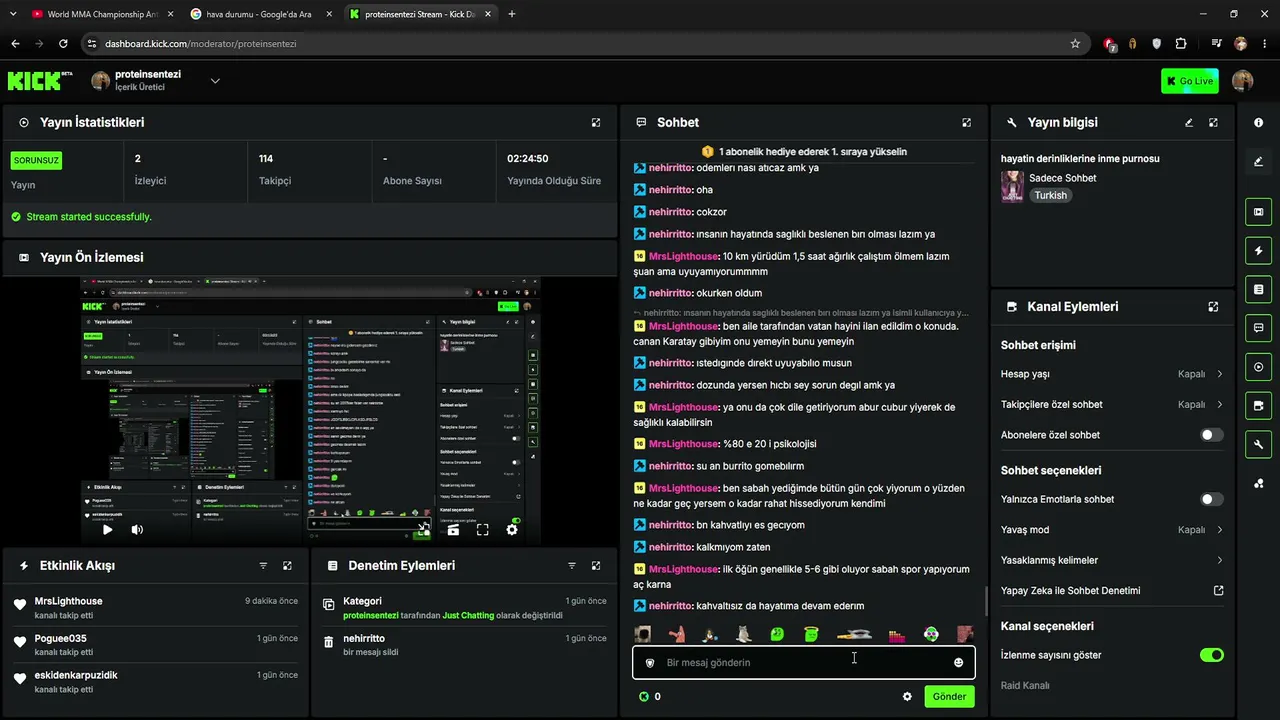
Task: Expand the Hesap yaşı setting
Action: [1112, 374]
